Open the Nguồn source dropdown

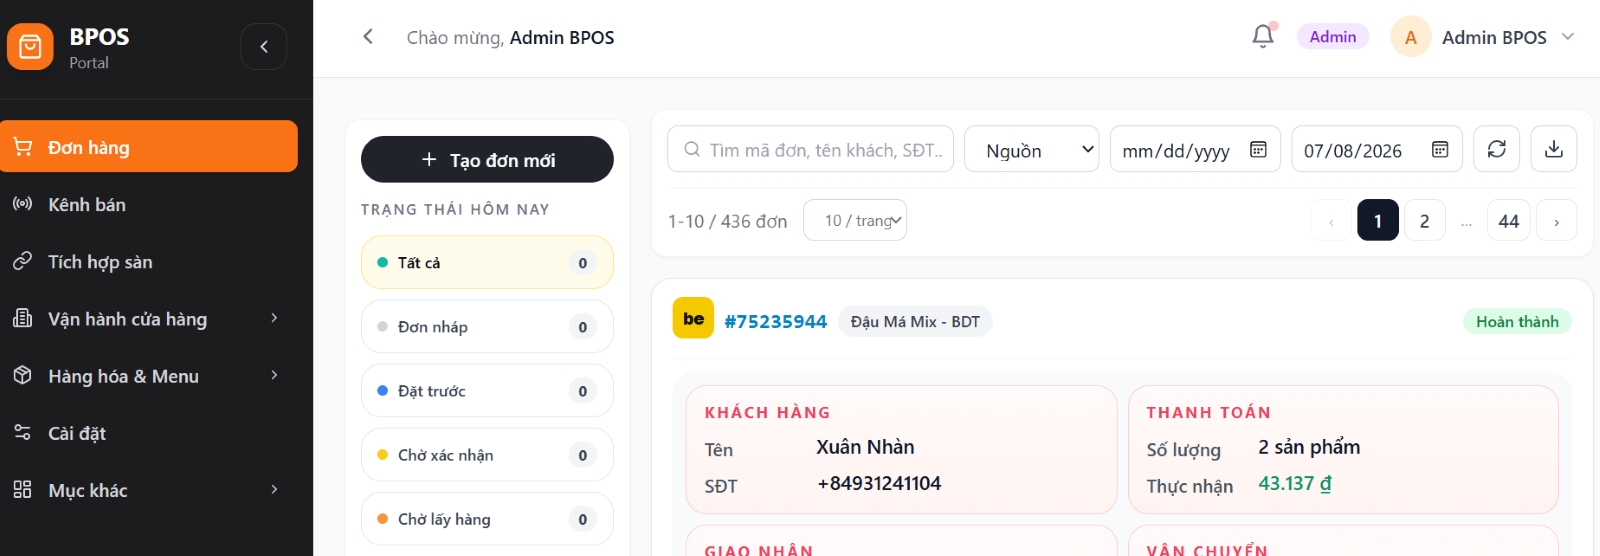point(1031,149)
